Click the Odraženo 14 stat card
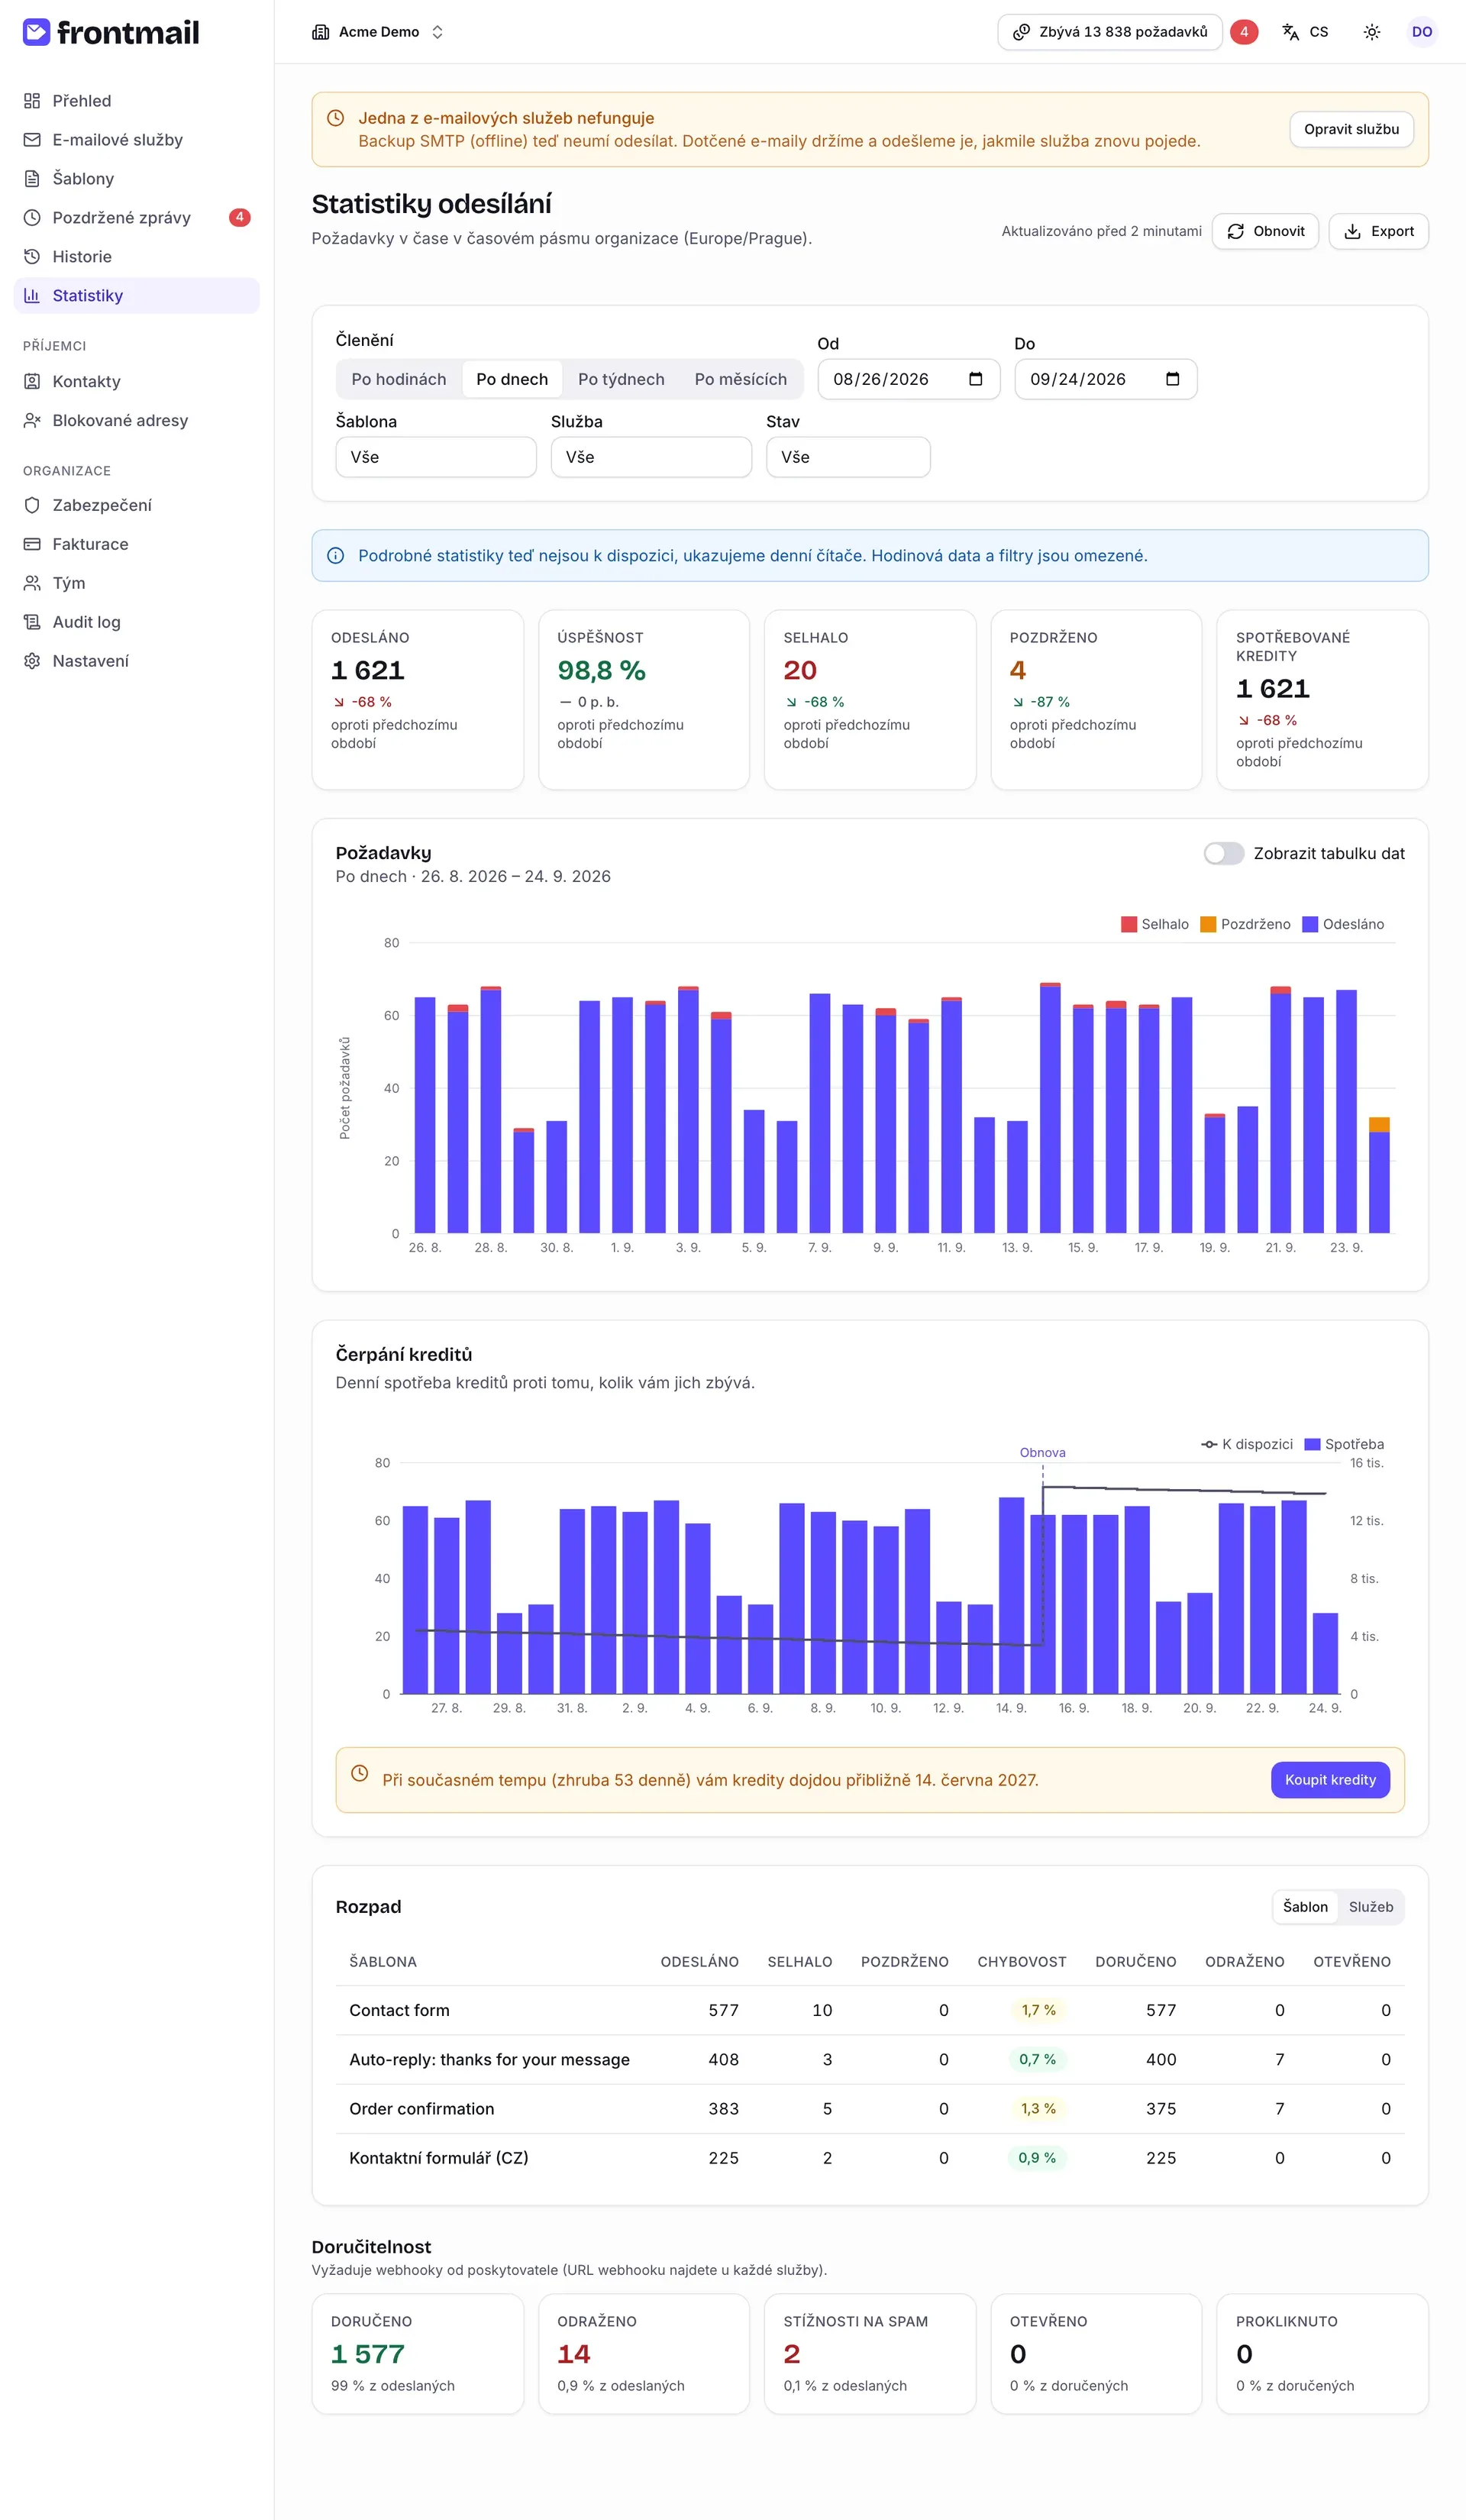Viewport: 1466px width, 2520px height. [644, 2355]
